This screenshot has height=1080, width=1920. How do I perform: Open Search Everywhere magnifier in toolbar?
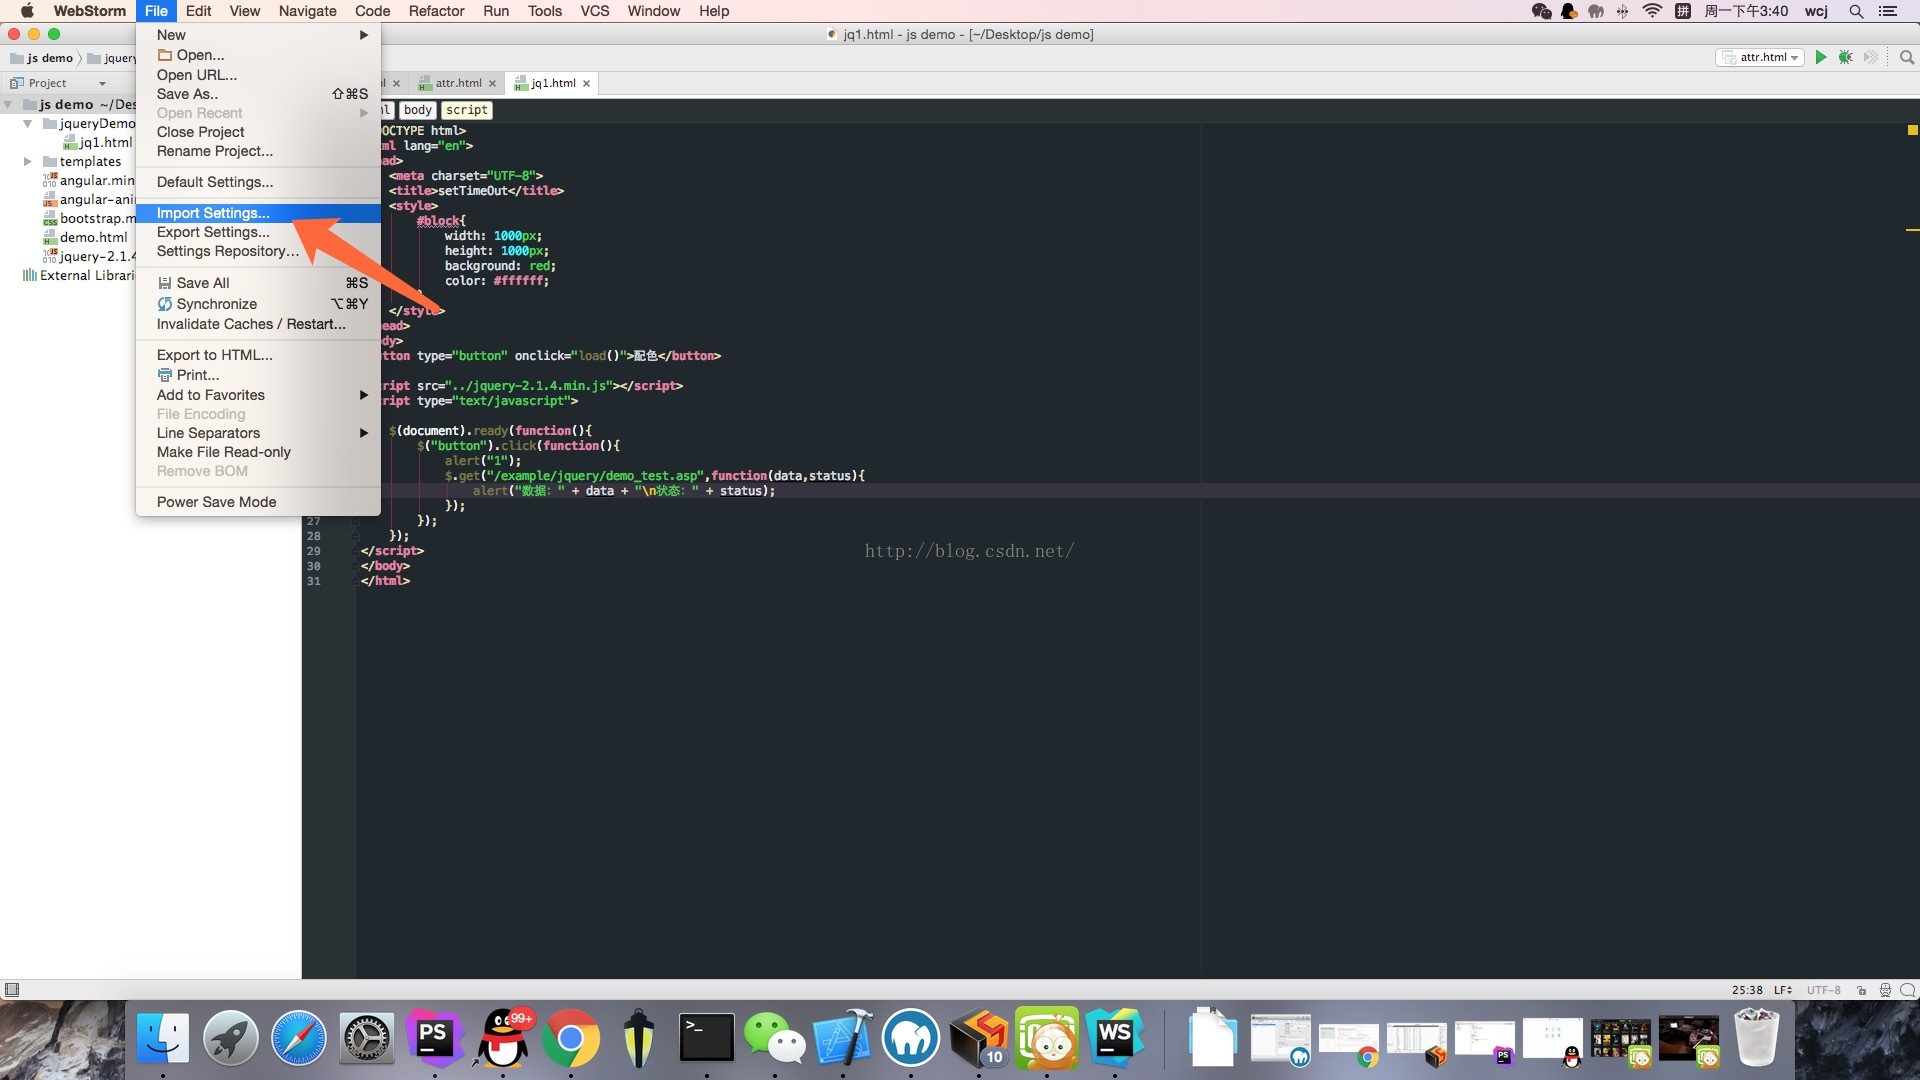[x=1906, y=57]
